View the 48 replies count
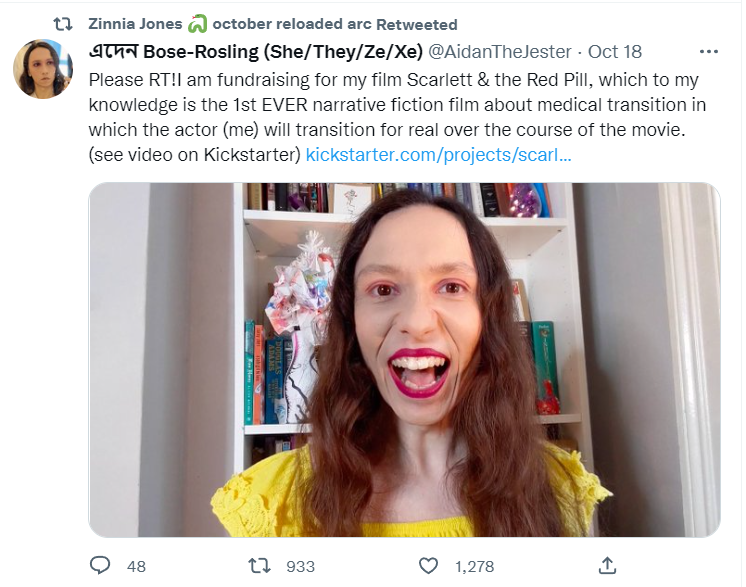The width and height of the screenshot is (746, 587). (136, 566)
